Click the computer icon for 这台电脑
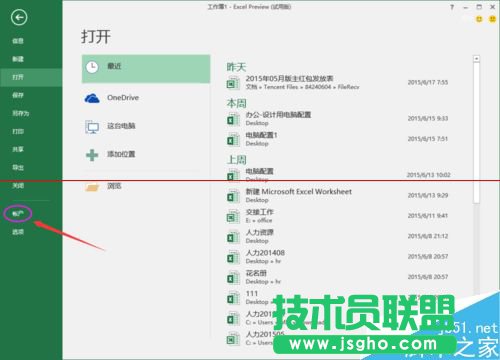 92,127
